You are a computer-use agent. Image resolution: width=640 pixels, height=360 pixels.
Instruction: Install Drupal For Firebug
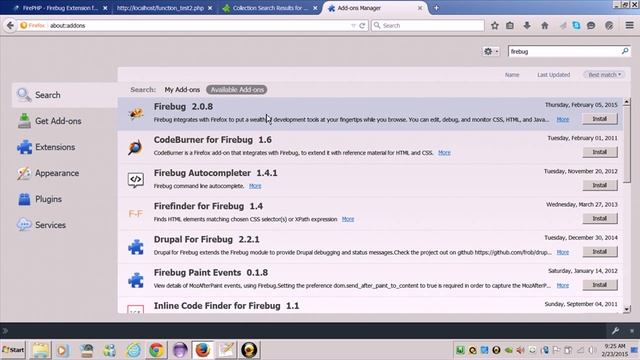600,251
